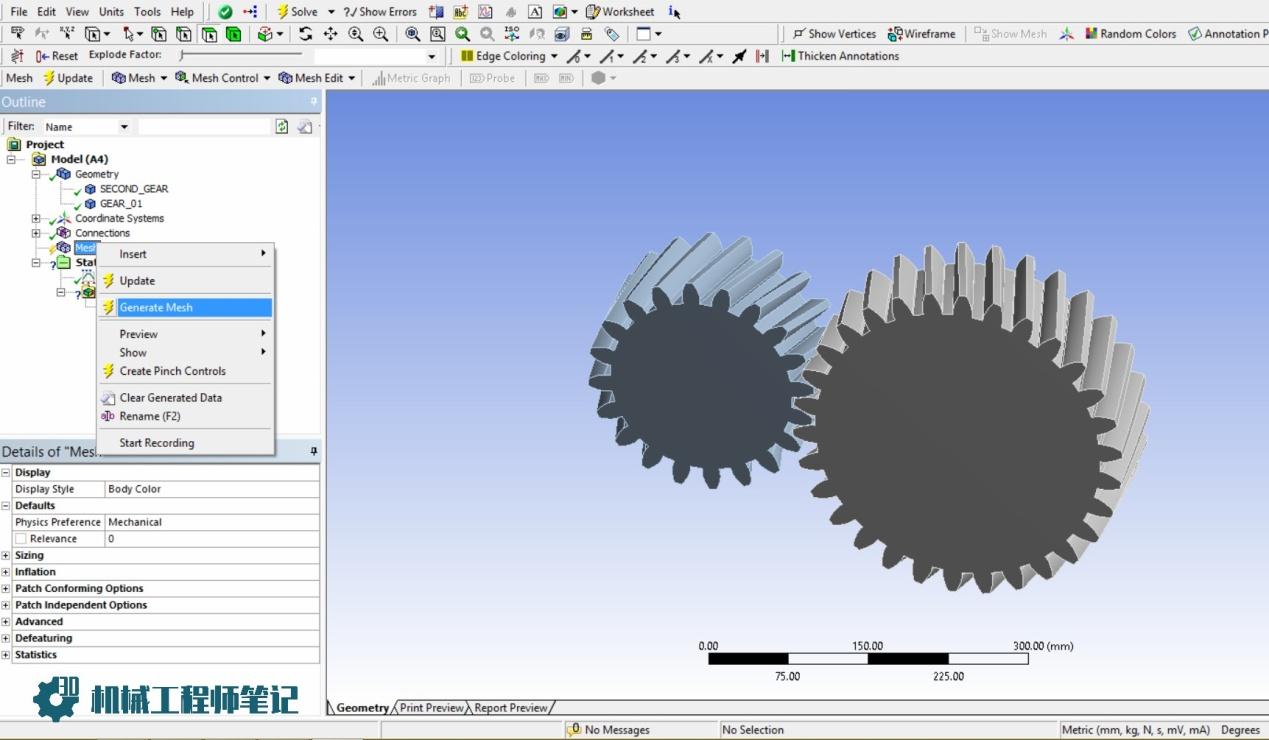Toggle Wireframe display mode
This screenshot has width=1269, height=740.
[921, 34]
